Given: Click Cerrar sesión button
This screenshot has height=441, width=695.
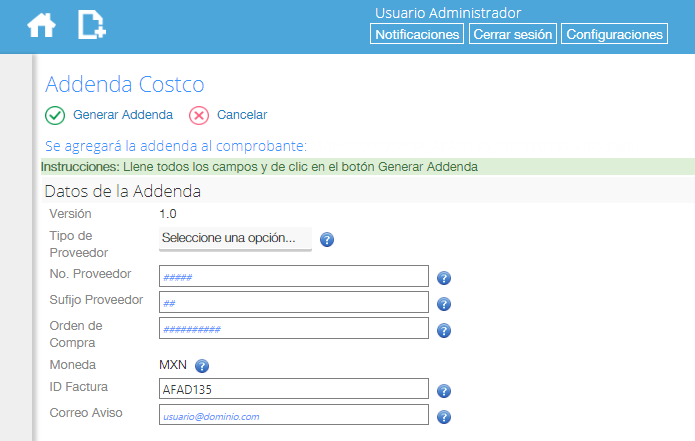Looking at the screenshot, I should [x=513, y=34].
